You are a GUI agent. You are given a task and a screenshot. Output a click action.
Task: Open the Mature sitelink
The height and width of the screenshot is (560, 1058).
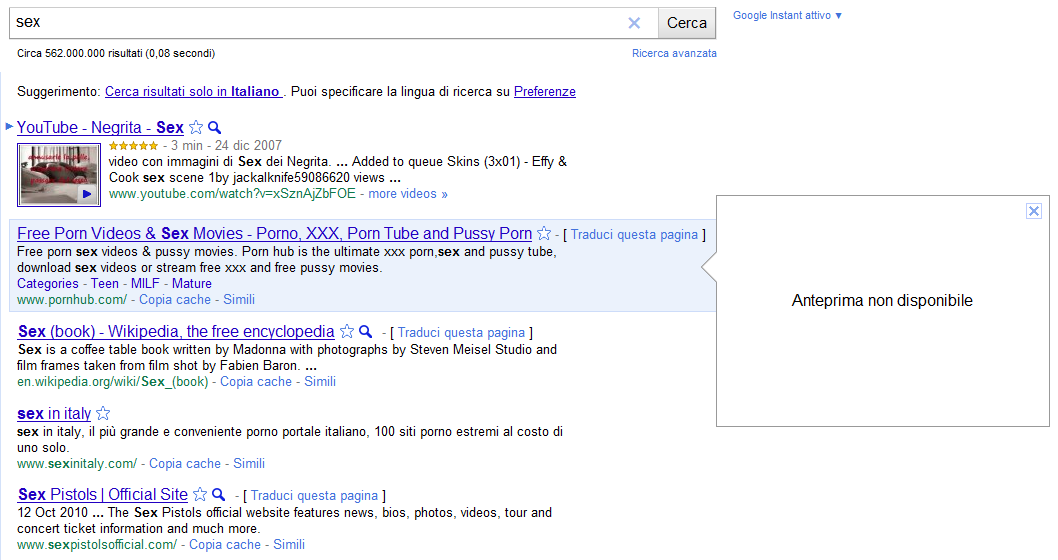click(192, 283)
